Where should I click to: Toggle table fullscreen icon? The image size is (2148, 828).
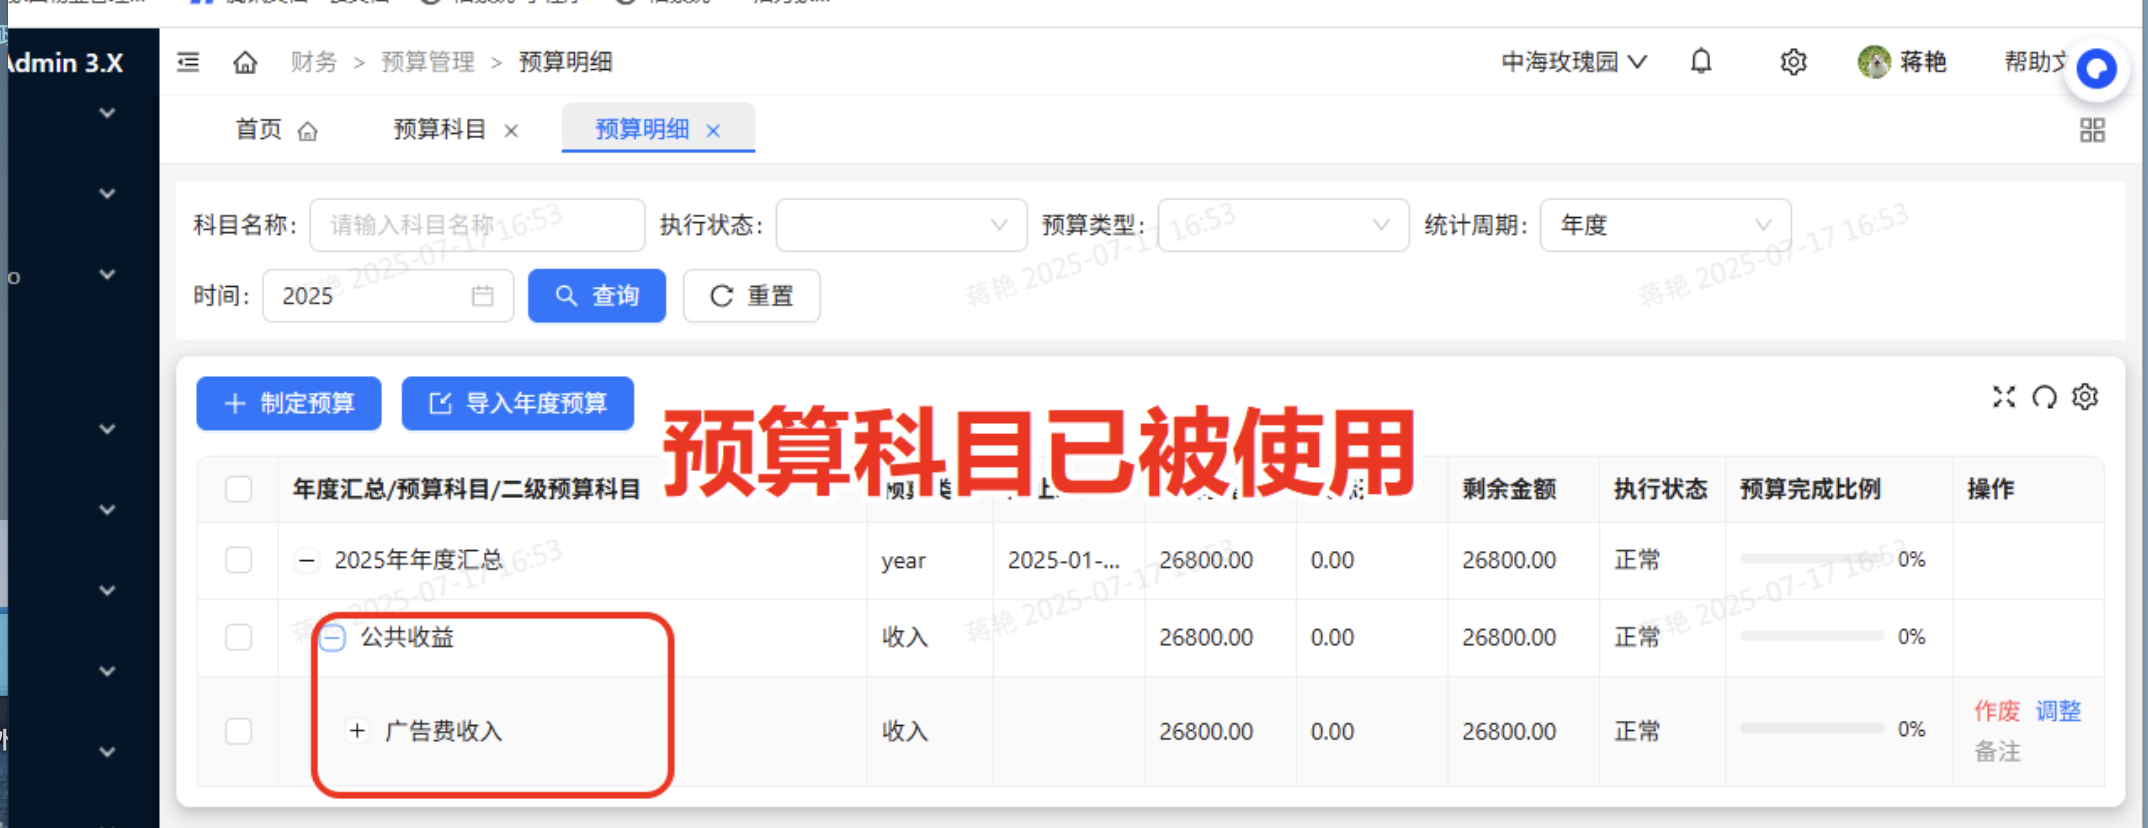coord(2003,397)
